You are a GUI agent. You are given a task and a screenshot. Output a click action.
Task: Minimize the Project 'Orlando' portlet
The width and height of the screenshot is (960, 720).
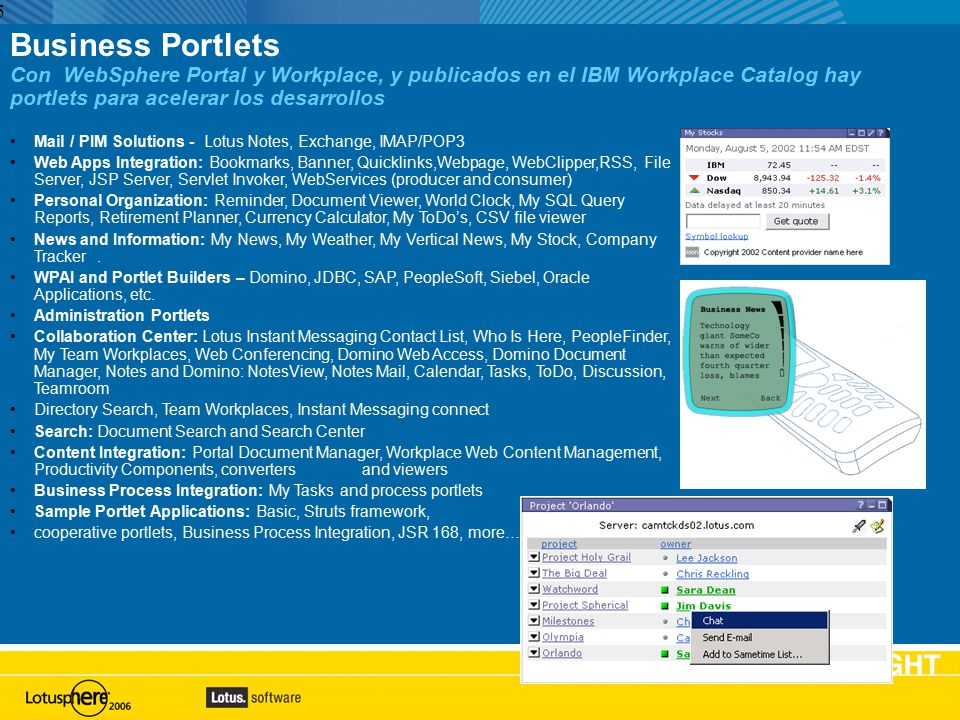click(872, 505)
